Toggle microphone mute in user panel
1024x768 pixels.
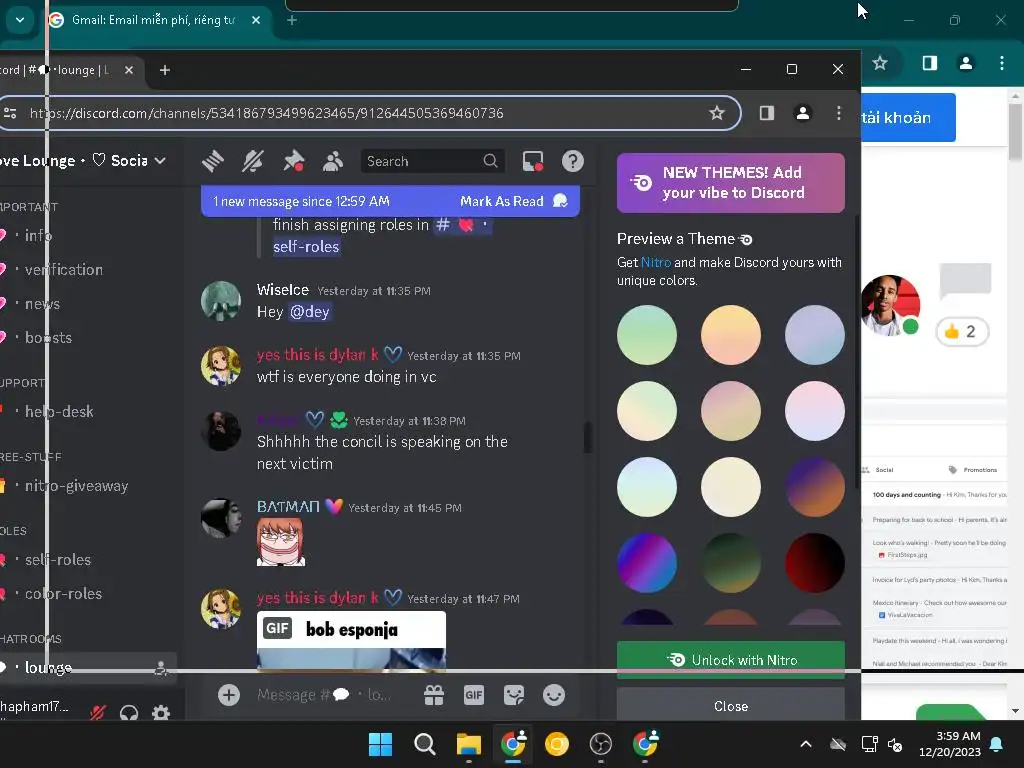pos(98,712)
